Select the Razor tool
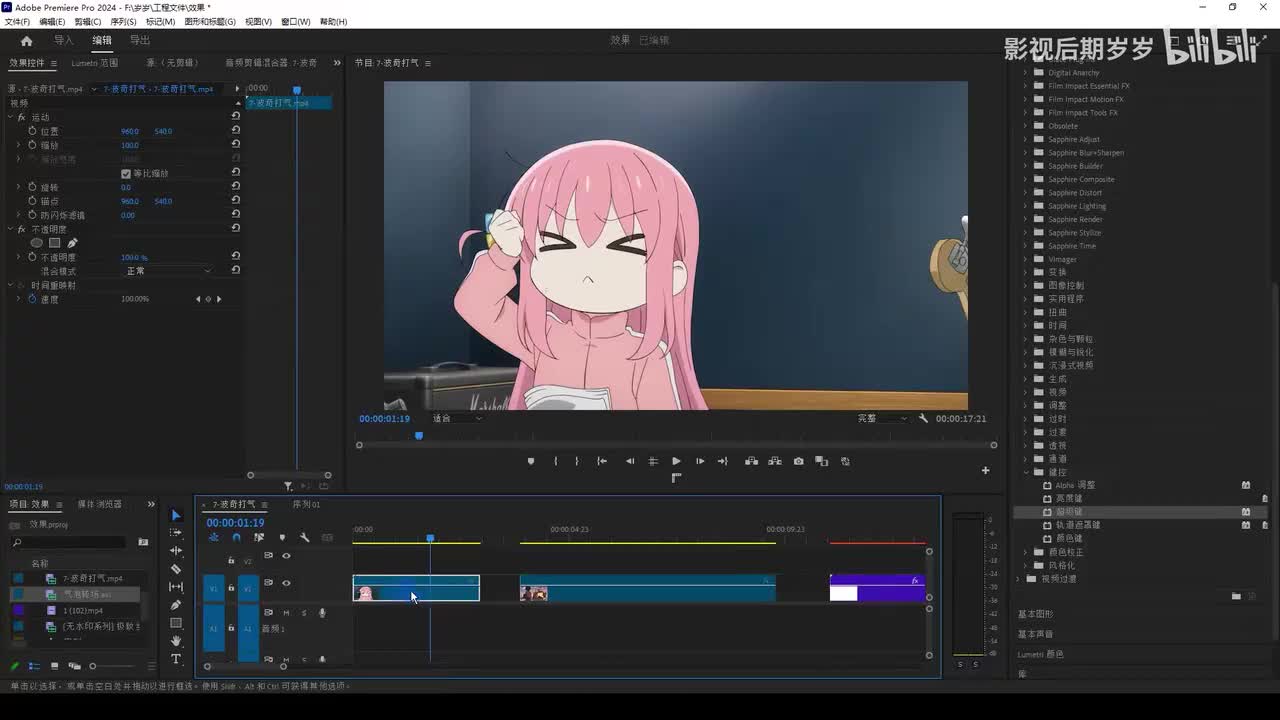The width and height of the screenshot is (1280, 720). 176,569
